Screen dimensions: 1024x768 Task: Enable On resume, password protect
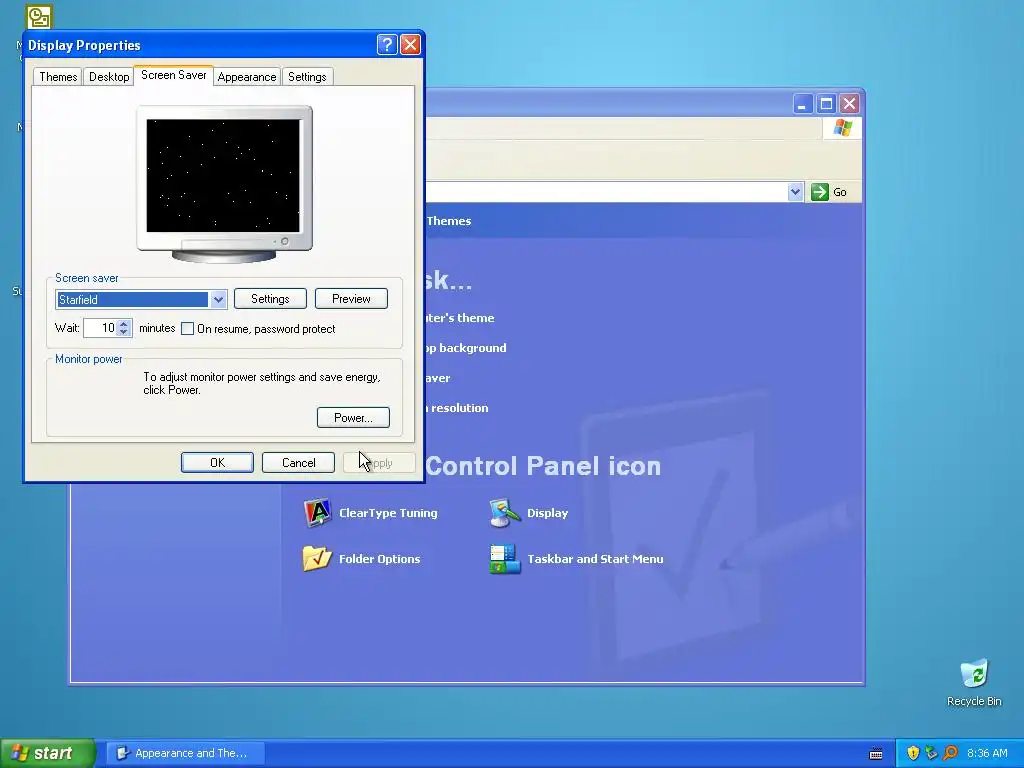click(x=187, y=328)
